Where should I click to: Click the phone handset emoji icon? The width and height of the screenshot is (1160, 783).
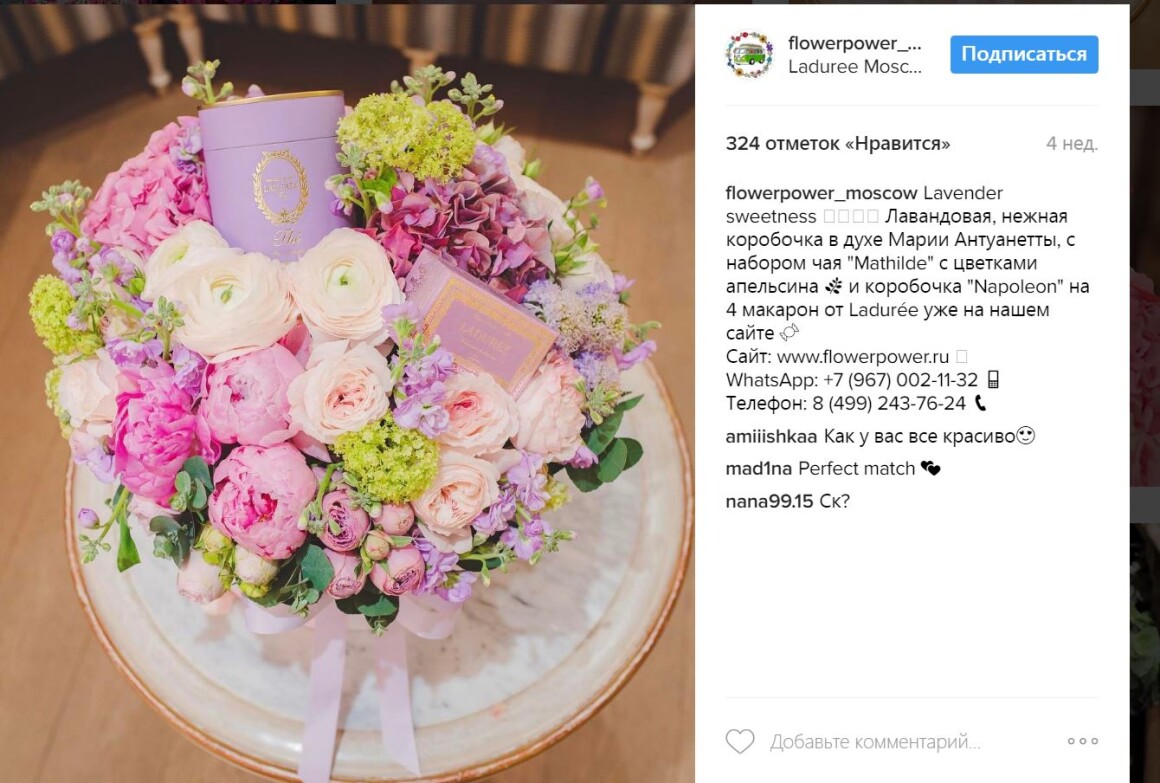(980, 403)
